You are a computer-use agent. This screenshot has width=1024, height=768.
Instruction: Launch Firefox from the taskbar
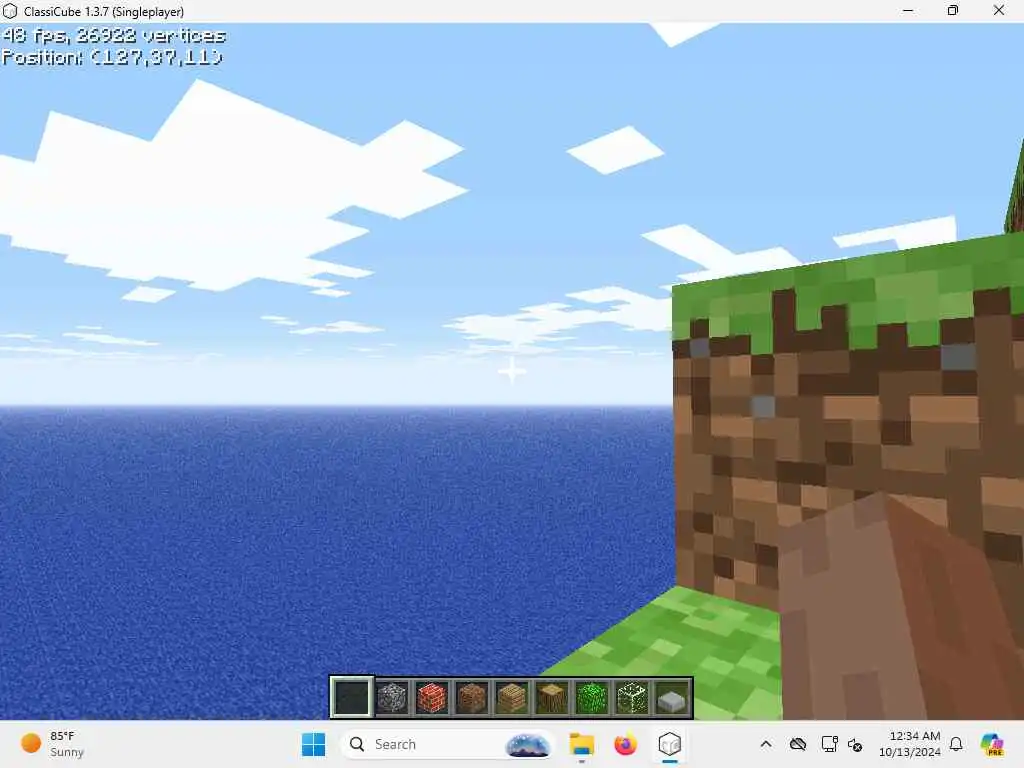625,744
